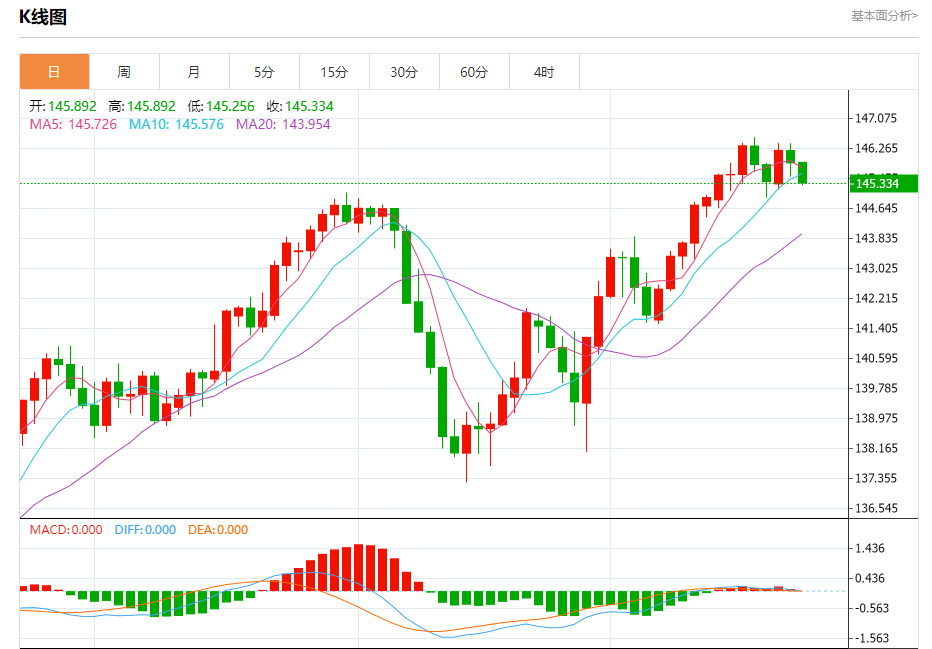This screenshot has height=649, width=932.
Task: Click the 144.645 price axis label
Action: click(x=876, y=208)
